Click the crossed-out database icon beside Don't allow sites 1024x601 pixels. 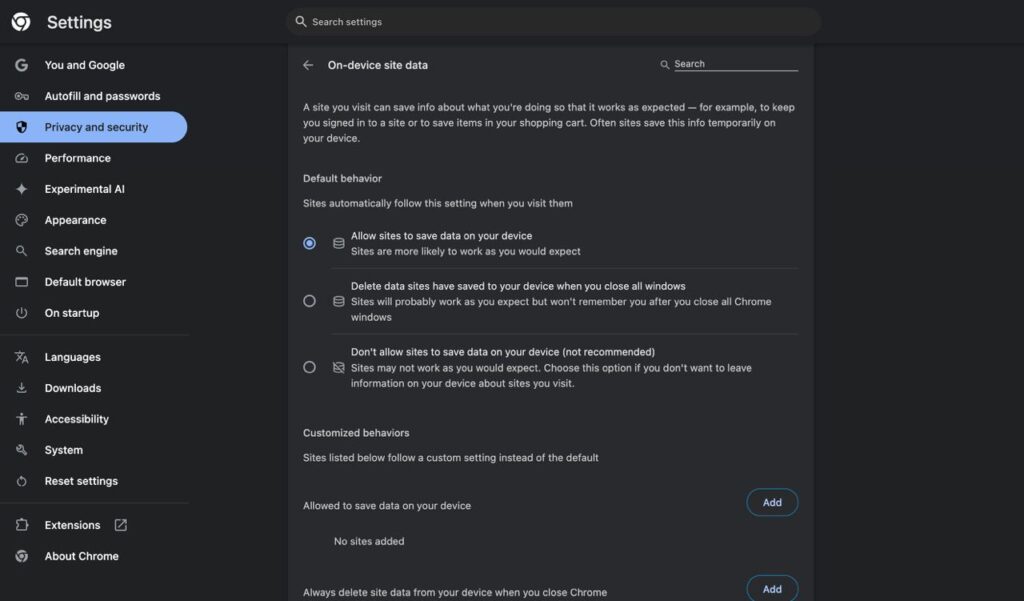point(338,368)
